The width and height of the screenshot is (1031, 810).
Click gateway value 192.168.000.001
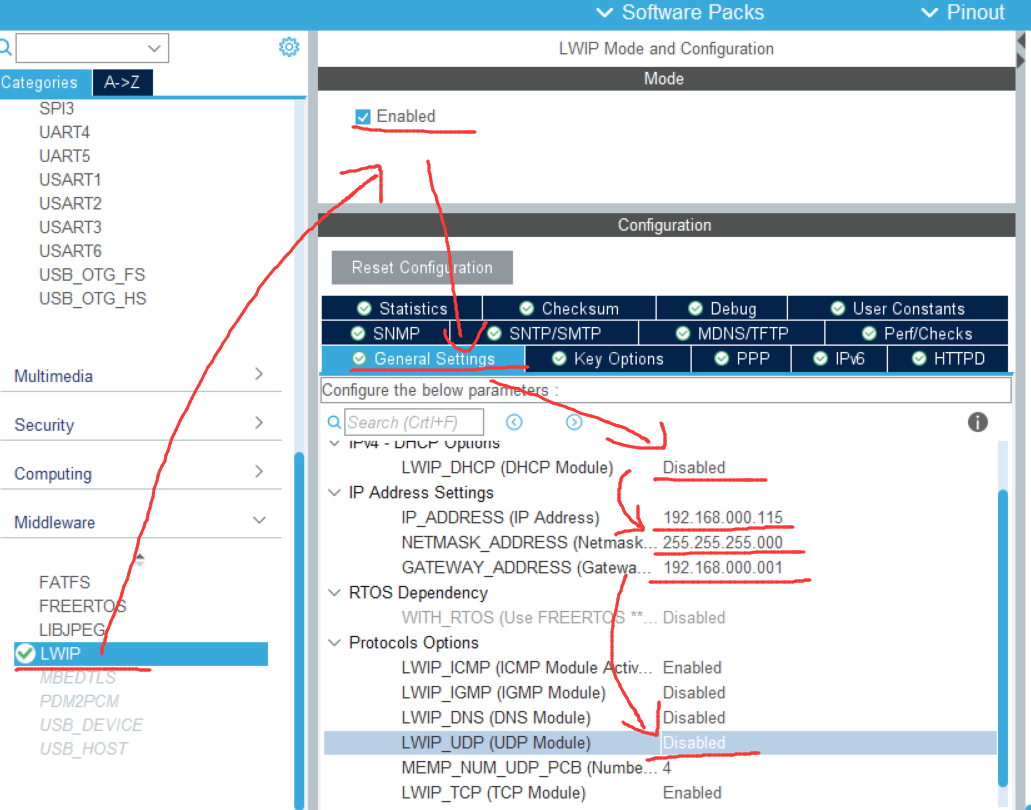tap(723, 567)
